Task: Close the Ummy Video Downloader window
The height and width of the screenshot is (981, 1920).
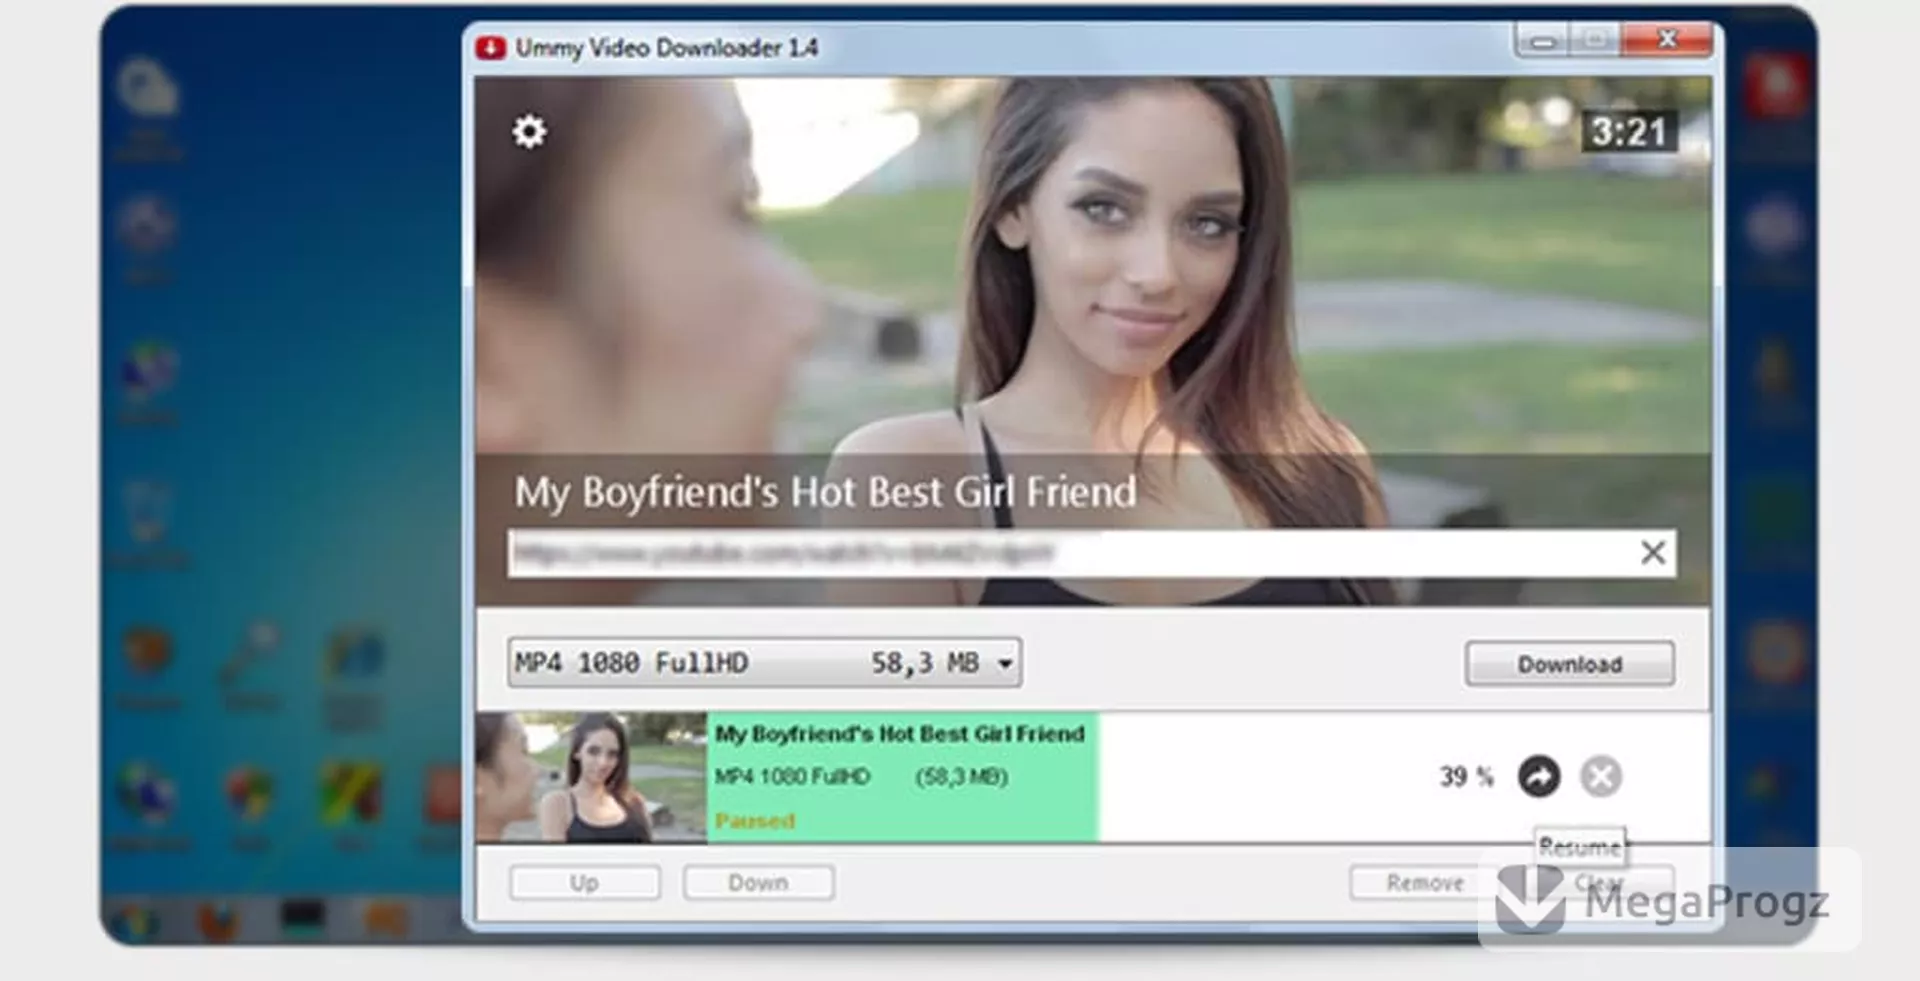Action: [1667, 40]
